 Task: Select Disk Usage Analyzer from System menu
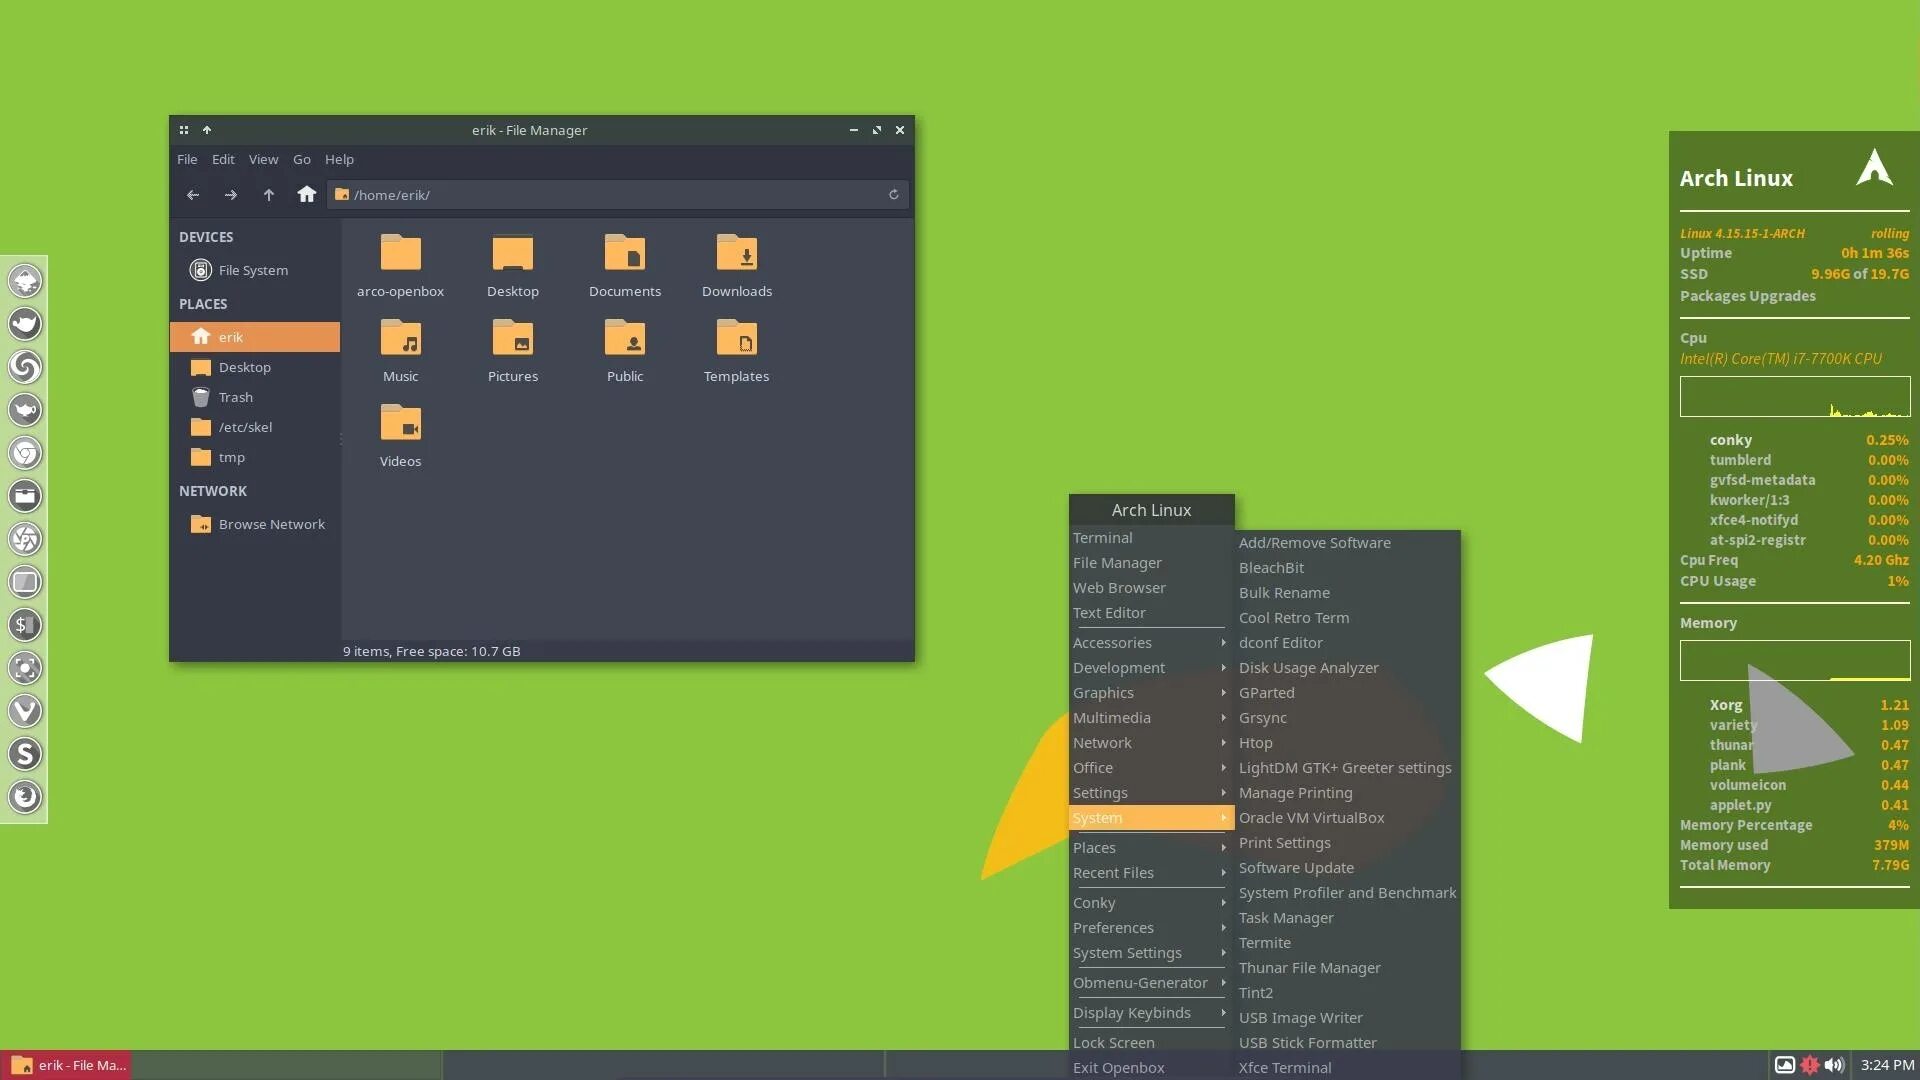point(1308,667)
